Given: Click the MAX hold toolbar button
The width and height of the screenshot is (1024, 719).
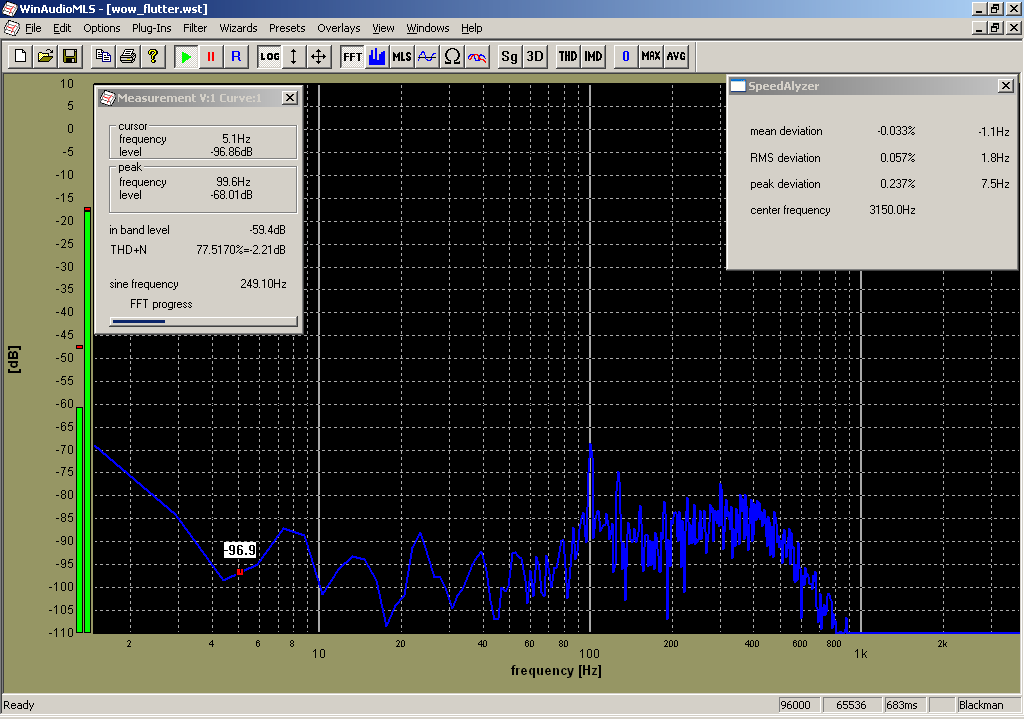Looking at the screenshot, I should coord(651,57).
